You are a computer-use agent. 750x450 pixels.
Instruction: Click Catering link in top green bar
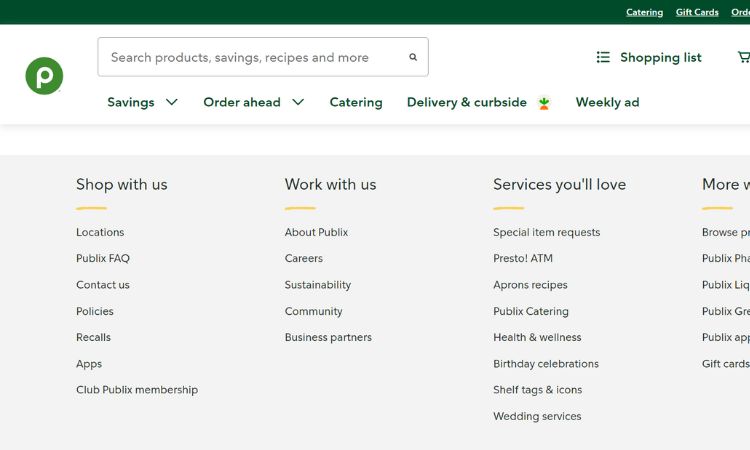[644, 12]
